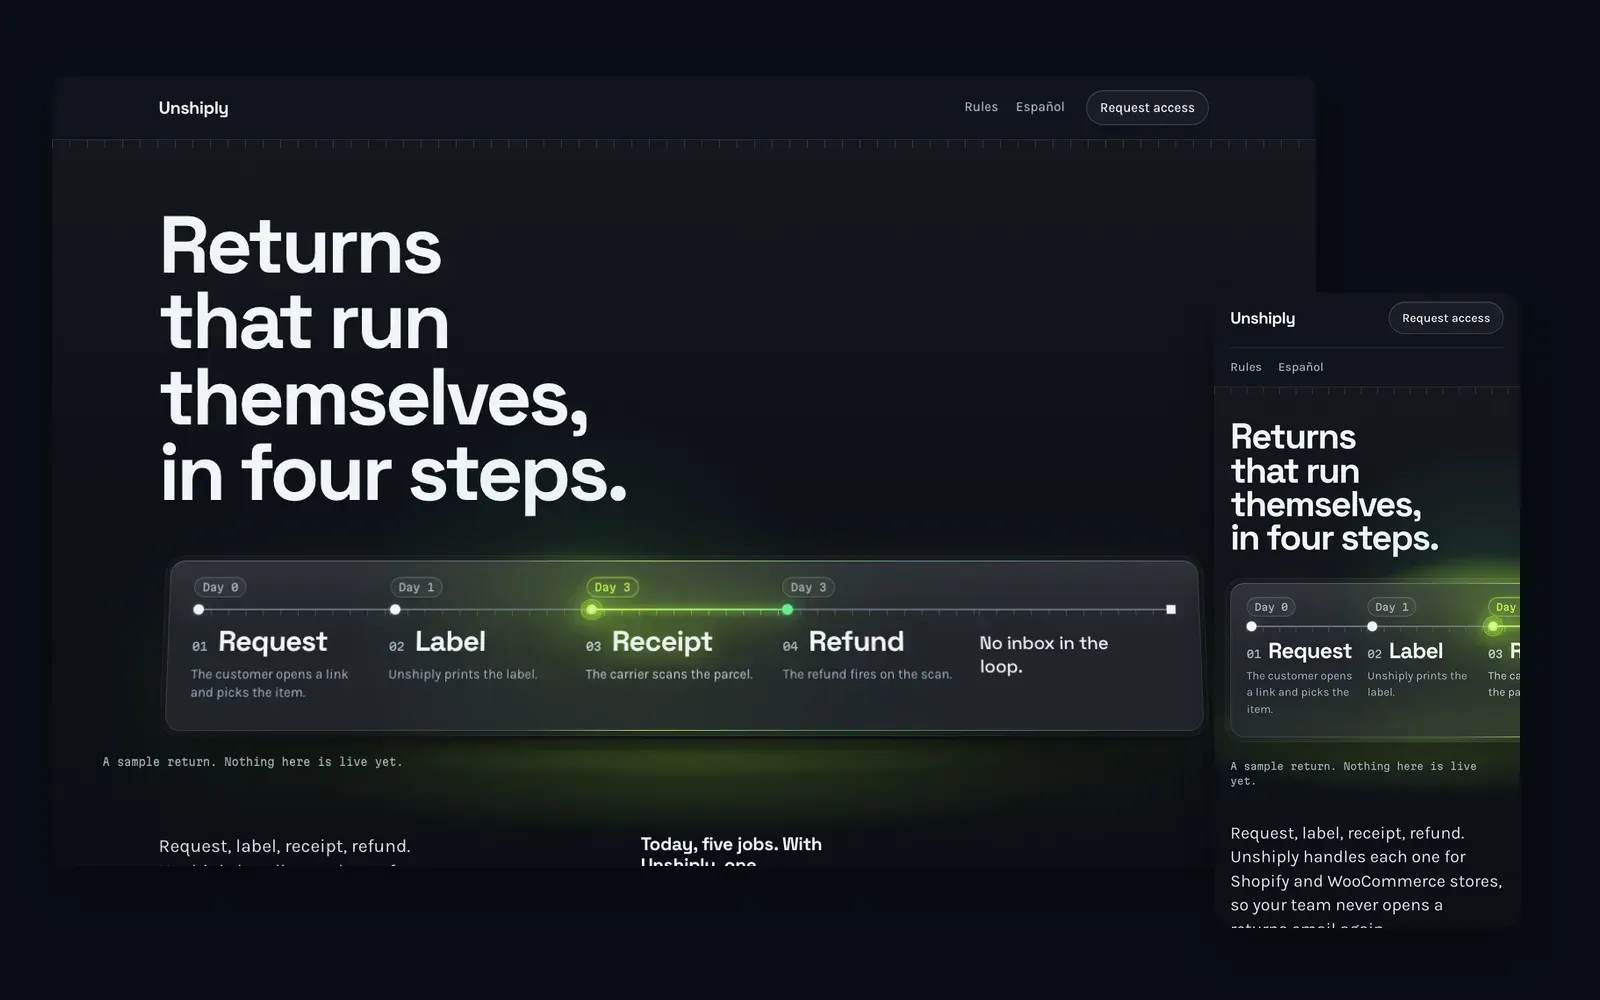Click desktop text 'Unshiply prints the label.'
Image resolution: width=1600 pixels, height=1000 pixels.
[463, 674]
